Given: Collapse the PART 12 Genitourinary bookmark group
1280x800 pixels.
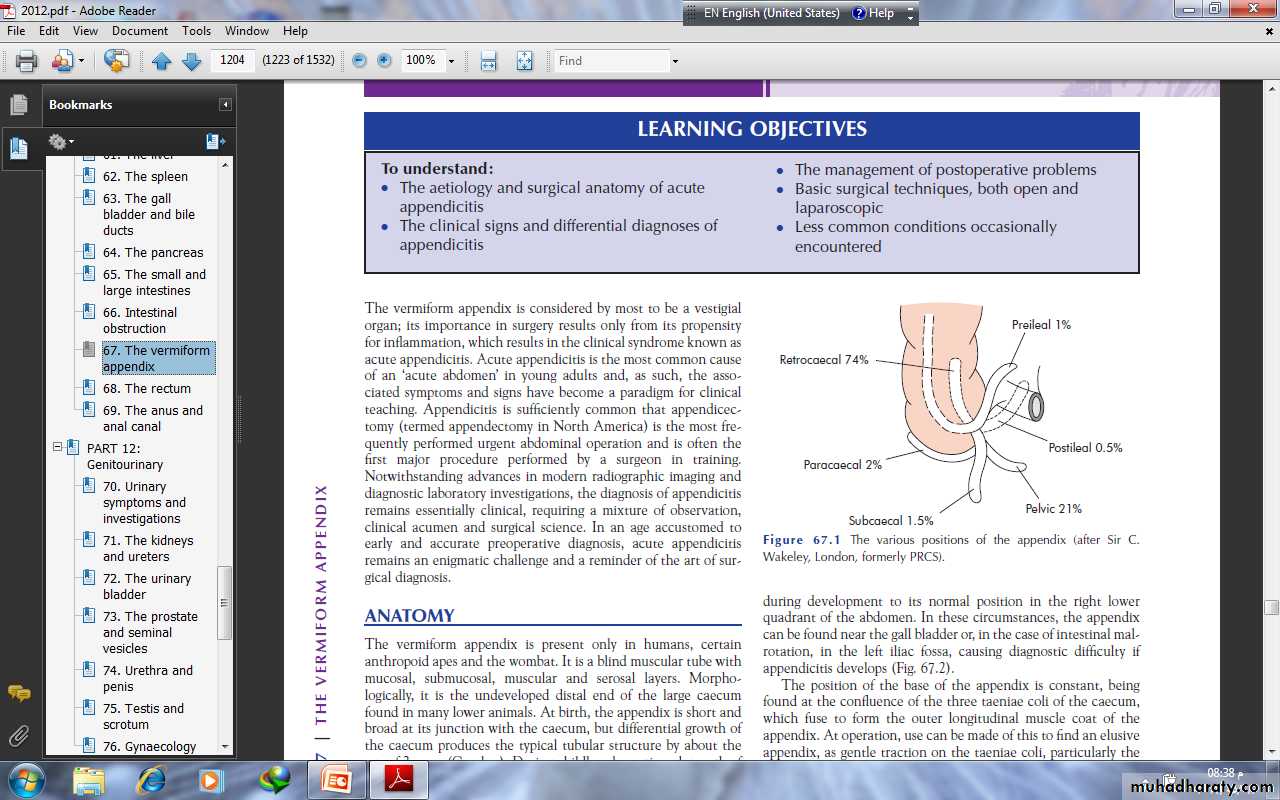Looking at the screenshot, I should click(x=58, y=448).
